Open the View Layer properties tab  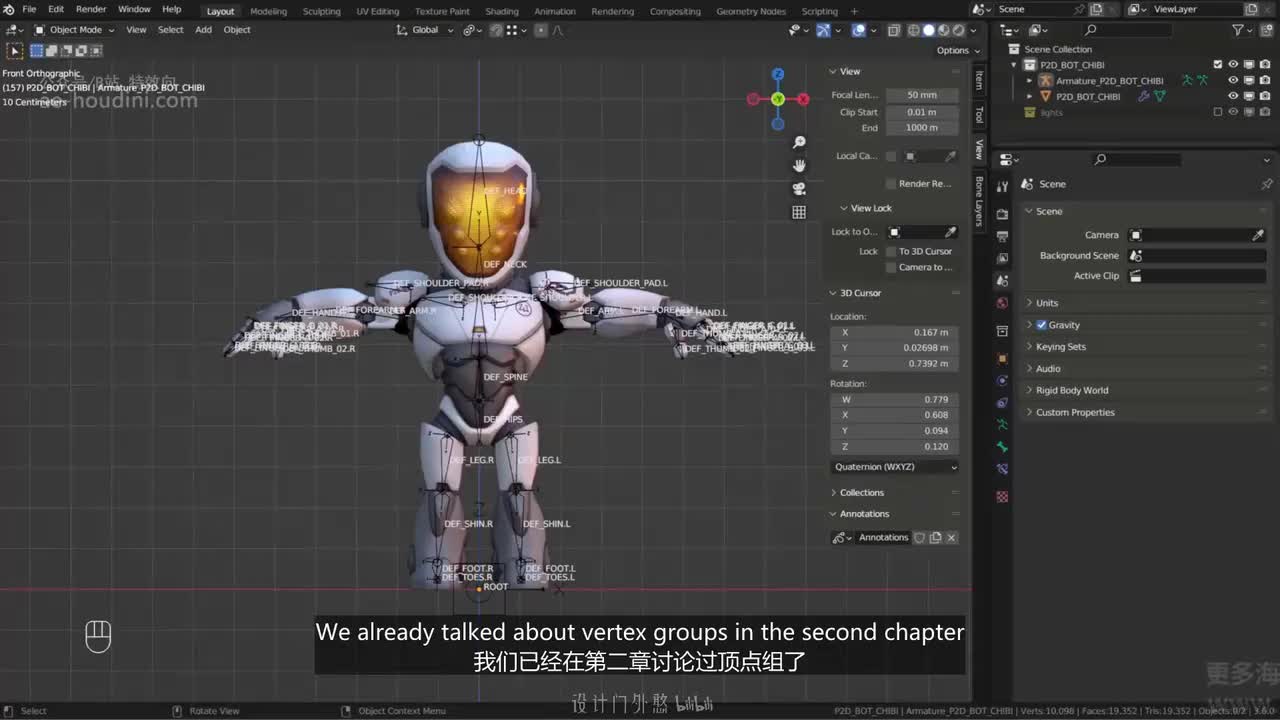[1002, 258]
